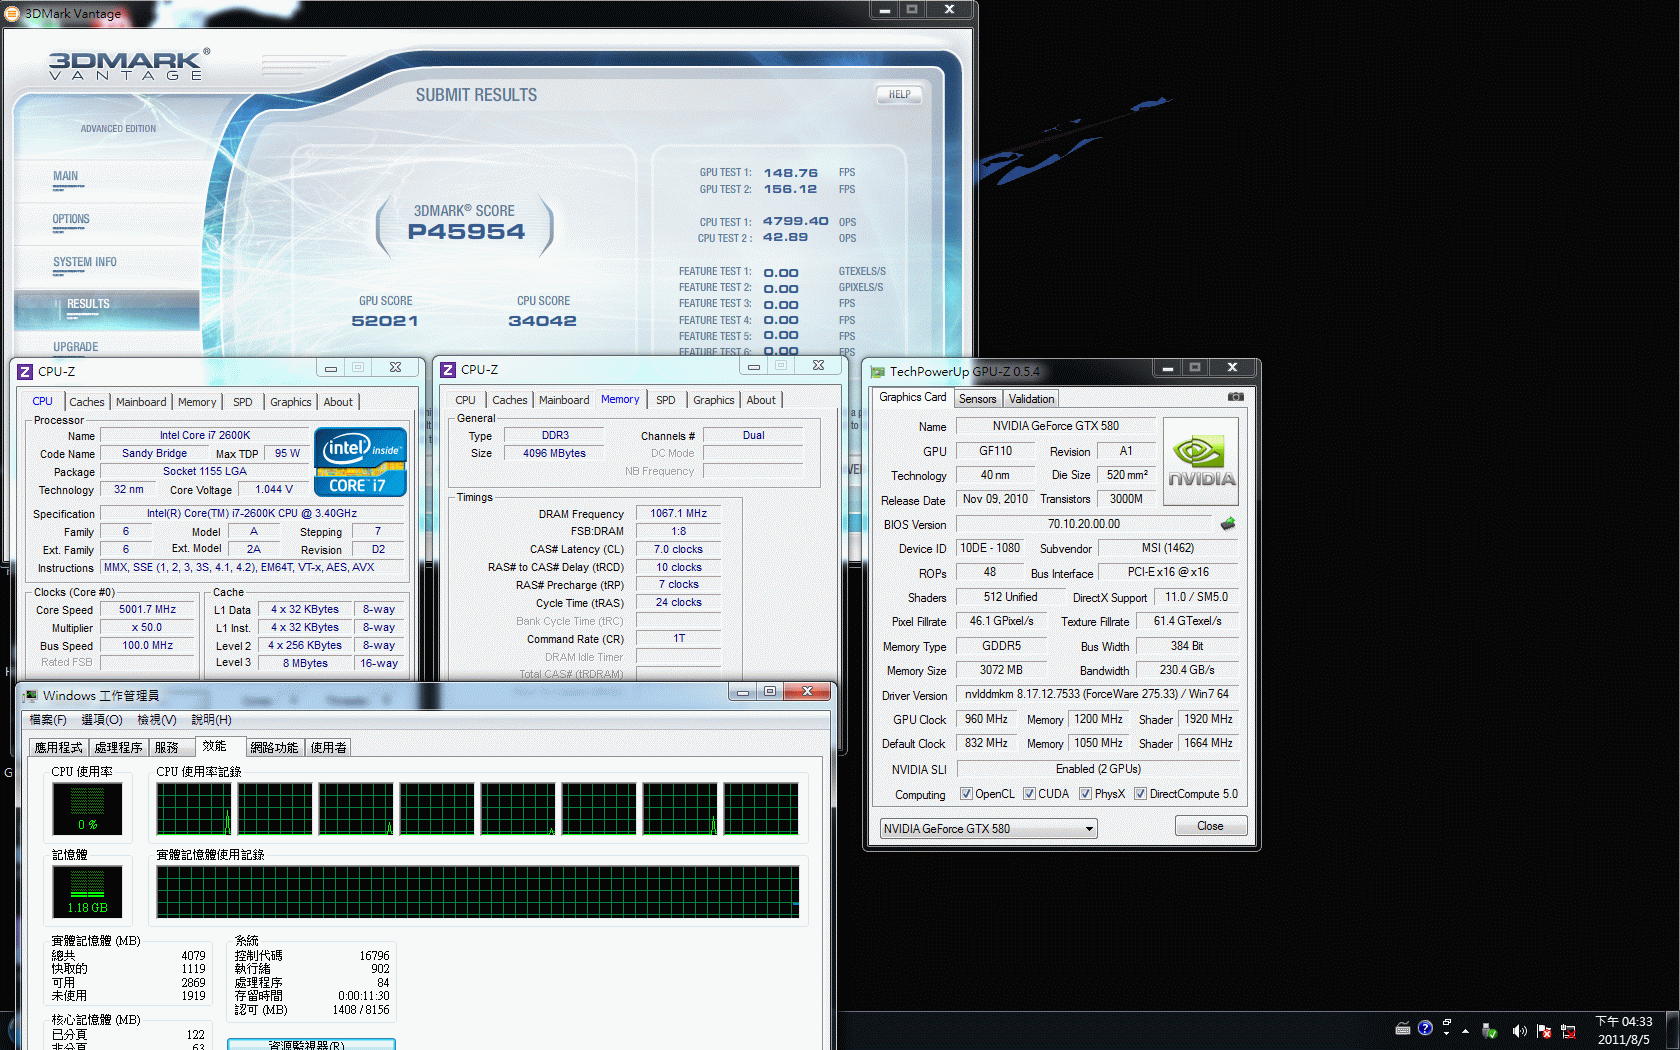The image size is (1680, 1050).
Task: Switch to 使用者 tab in Task Manager
Action: pos(328,747)
